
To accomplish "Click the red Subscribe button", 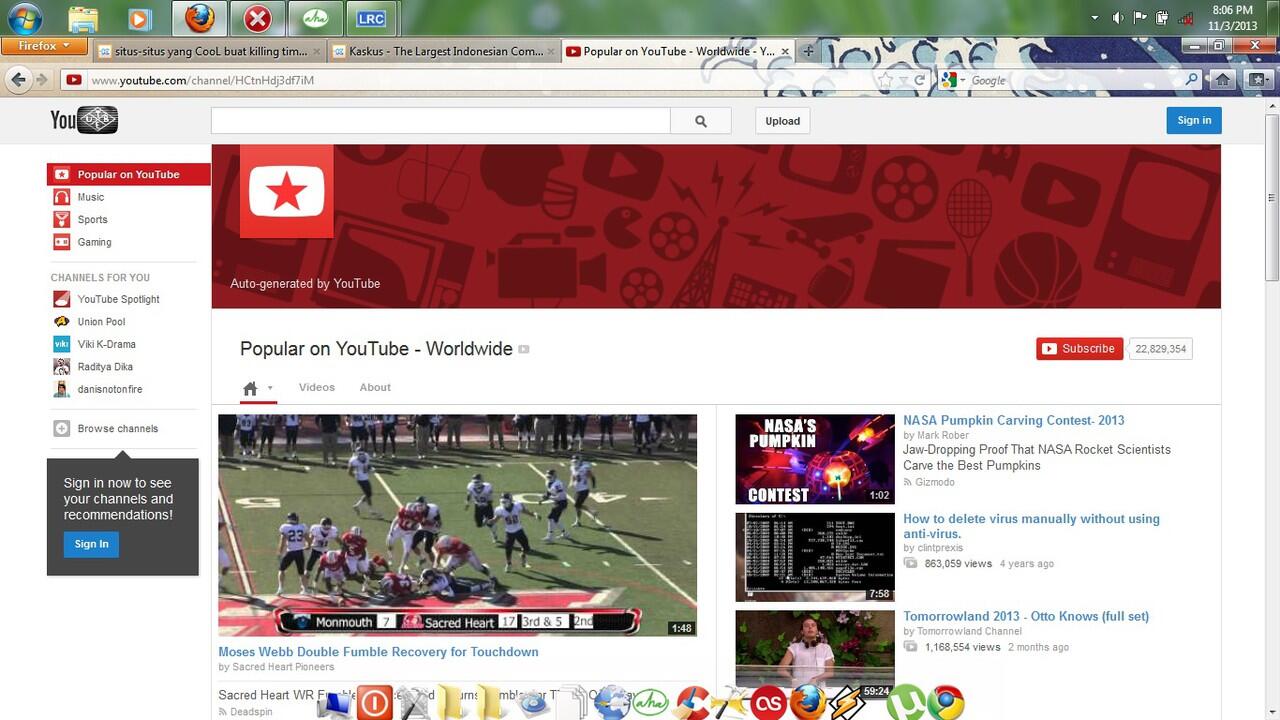I will point(1079,349).
